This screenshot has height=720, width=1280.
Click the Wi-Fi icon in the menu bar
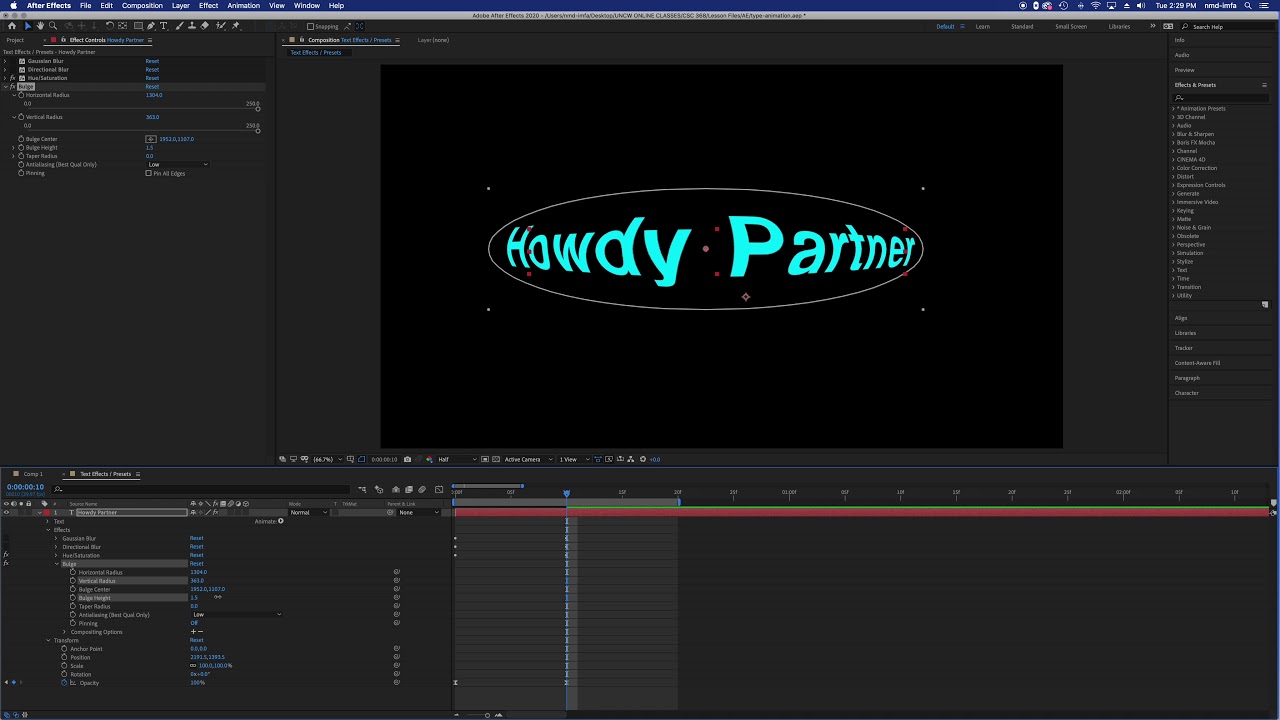[x=1095, y=5]
